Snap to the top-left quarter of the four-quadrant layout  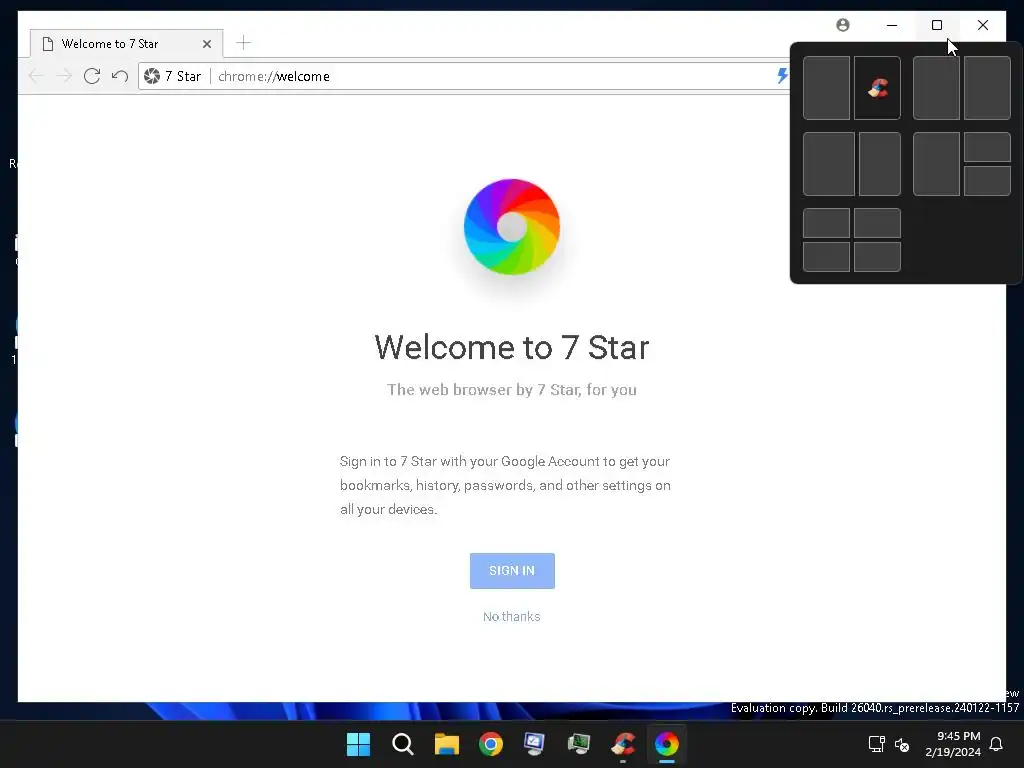pyautogui.click(x=826, y=223)
